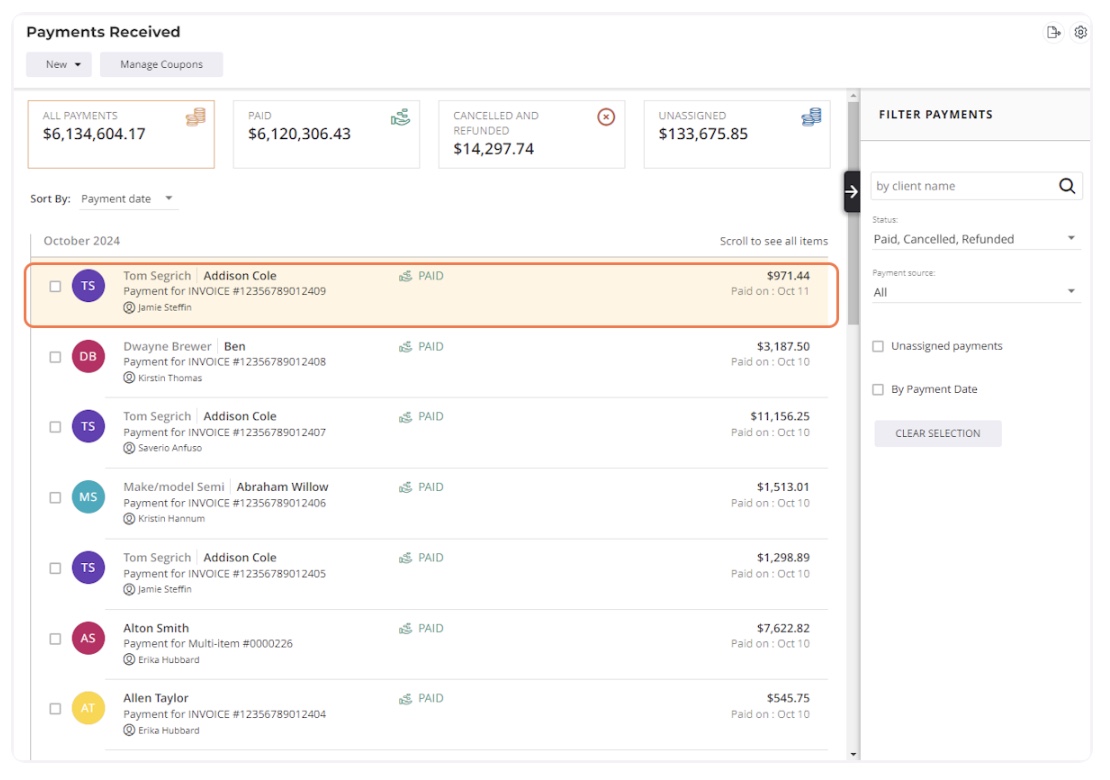Select the Unassigned summary card

click(x=737, y=134)
